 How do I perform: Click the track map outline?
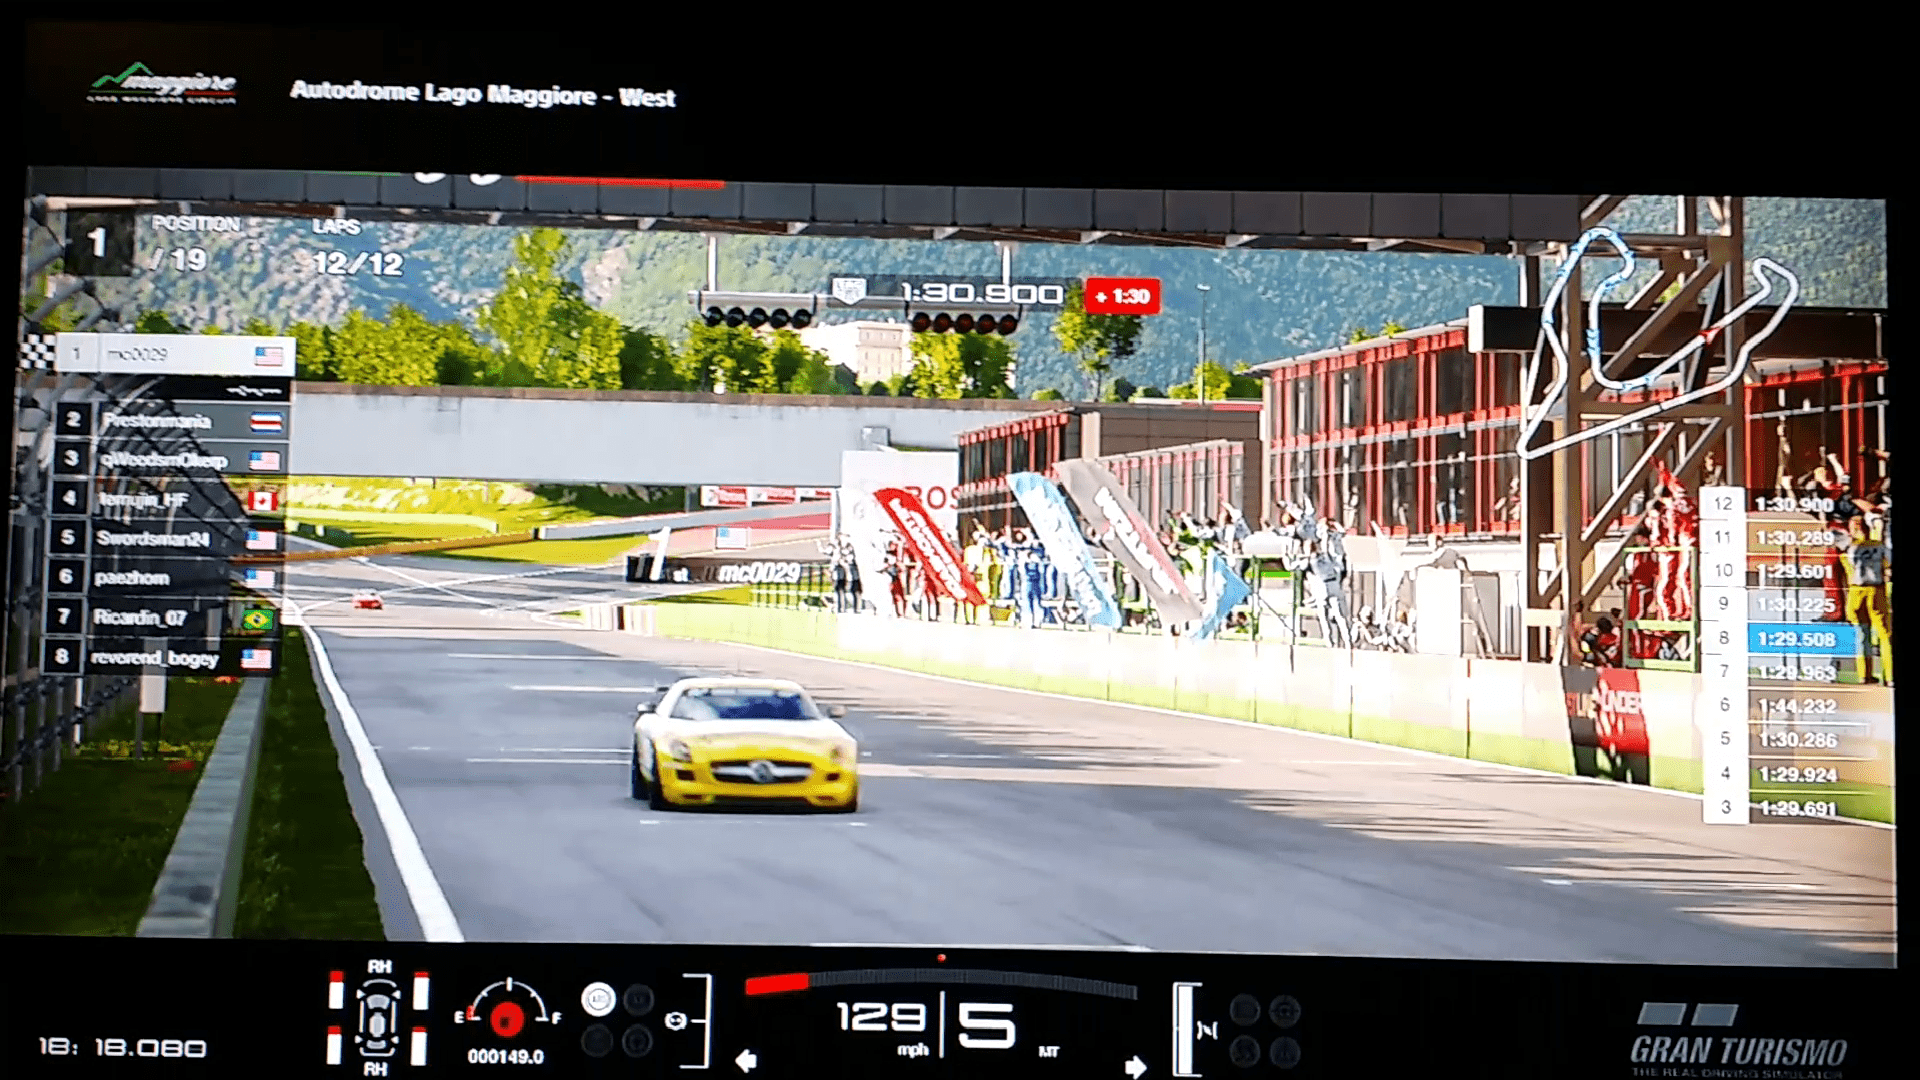point(1660,343)
